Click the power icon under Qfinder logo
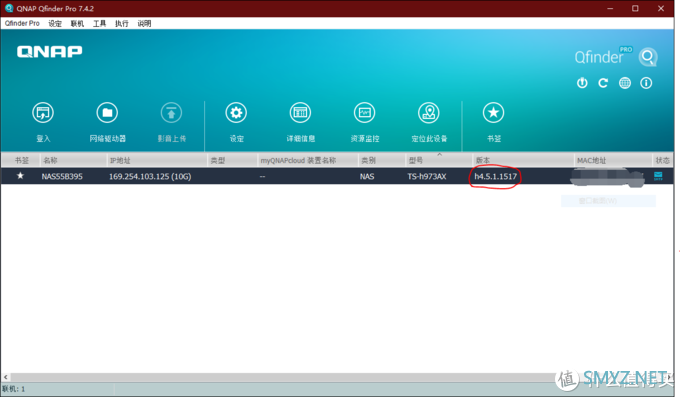The image size is (680, 397). pyautogui.click(x=582, y=83)
